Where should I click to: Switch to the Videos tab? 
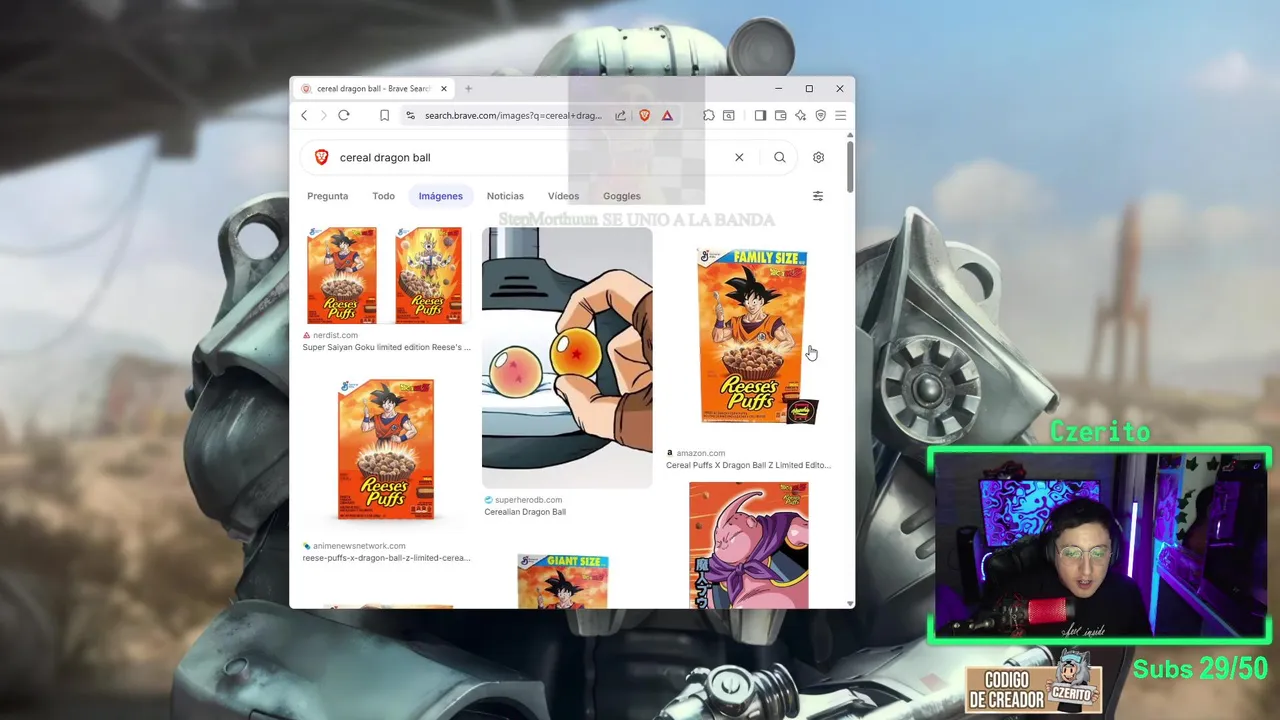point(563,196)
